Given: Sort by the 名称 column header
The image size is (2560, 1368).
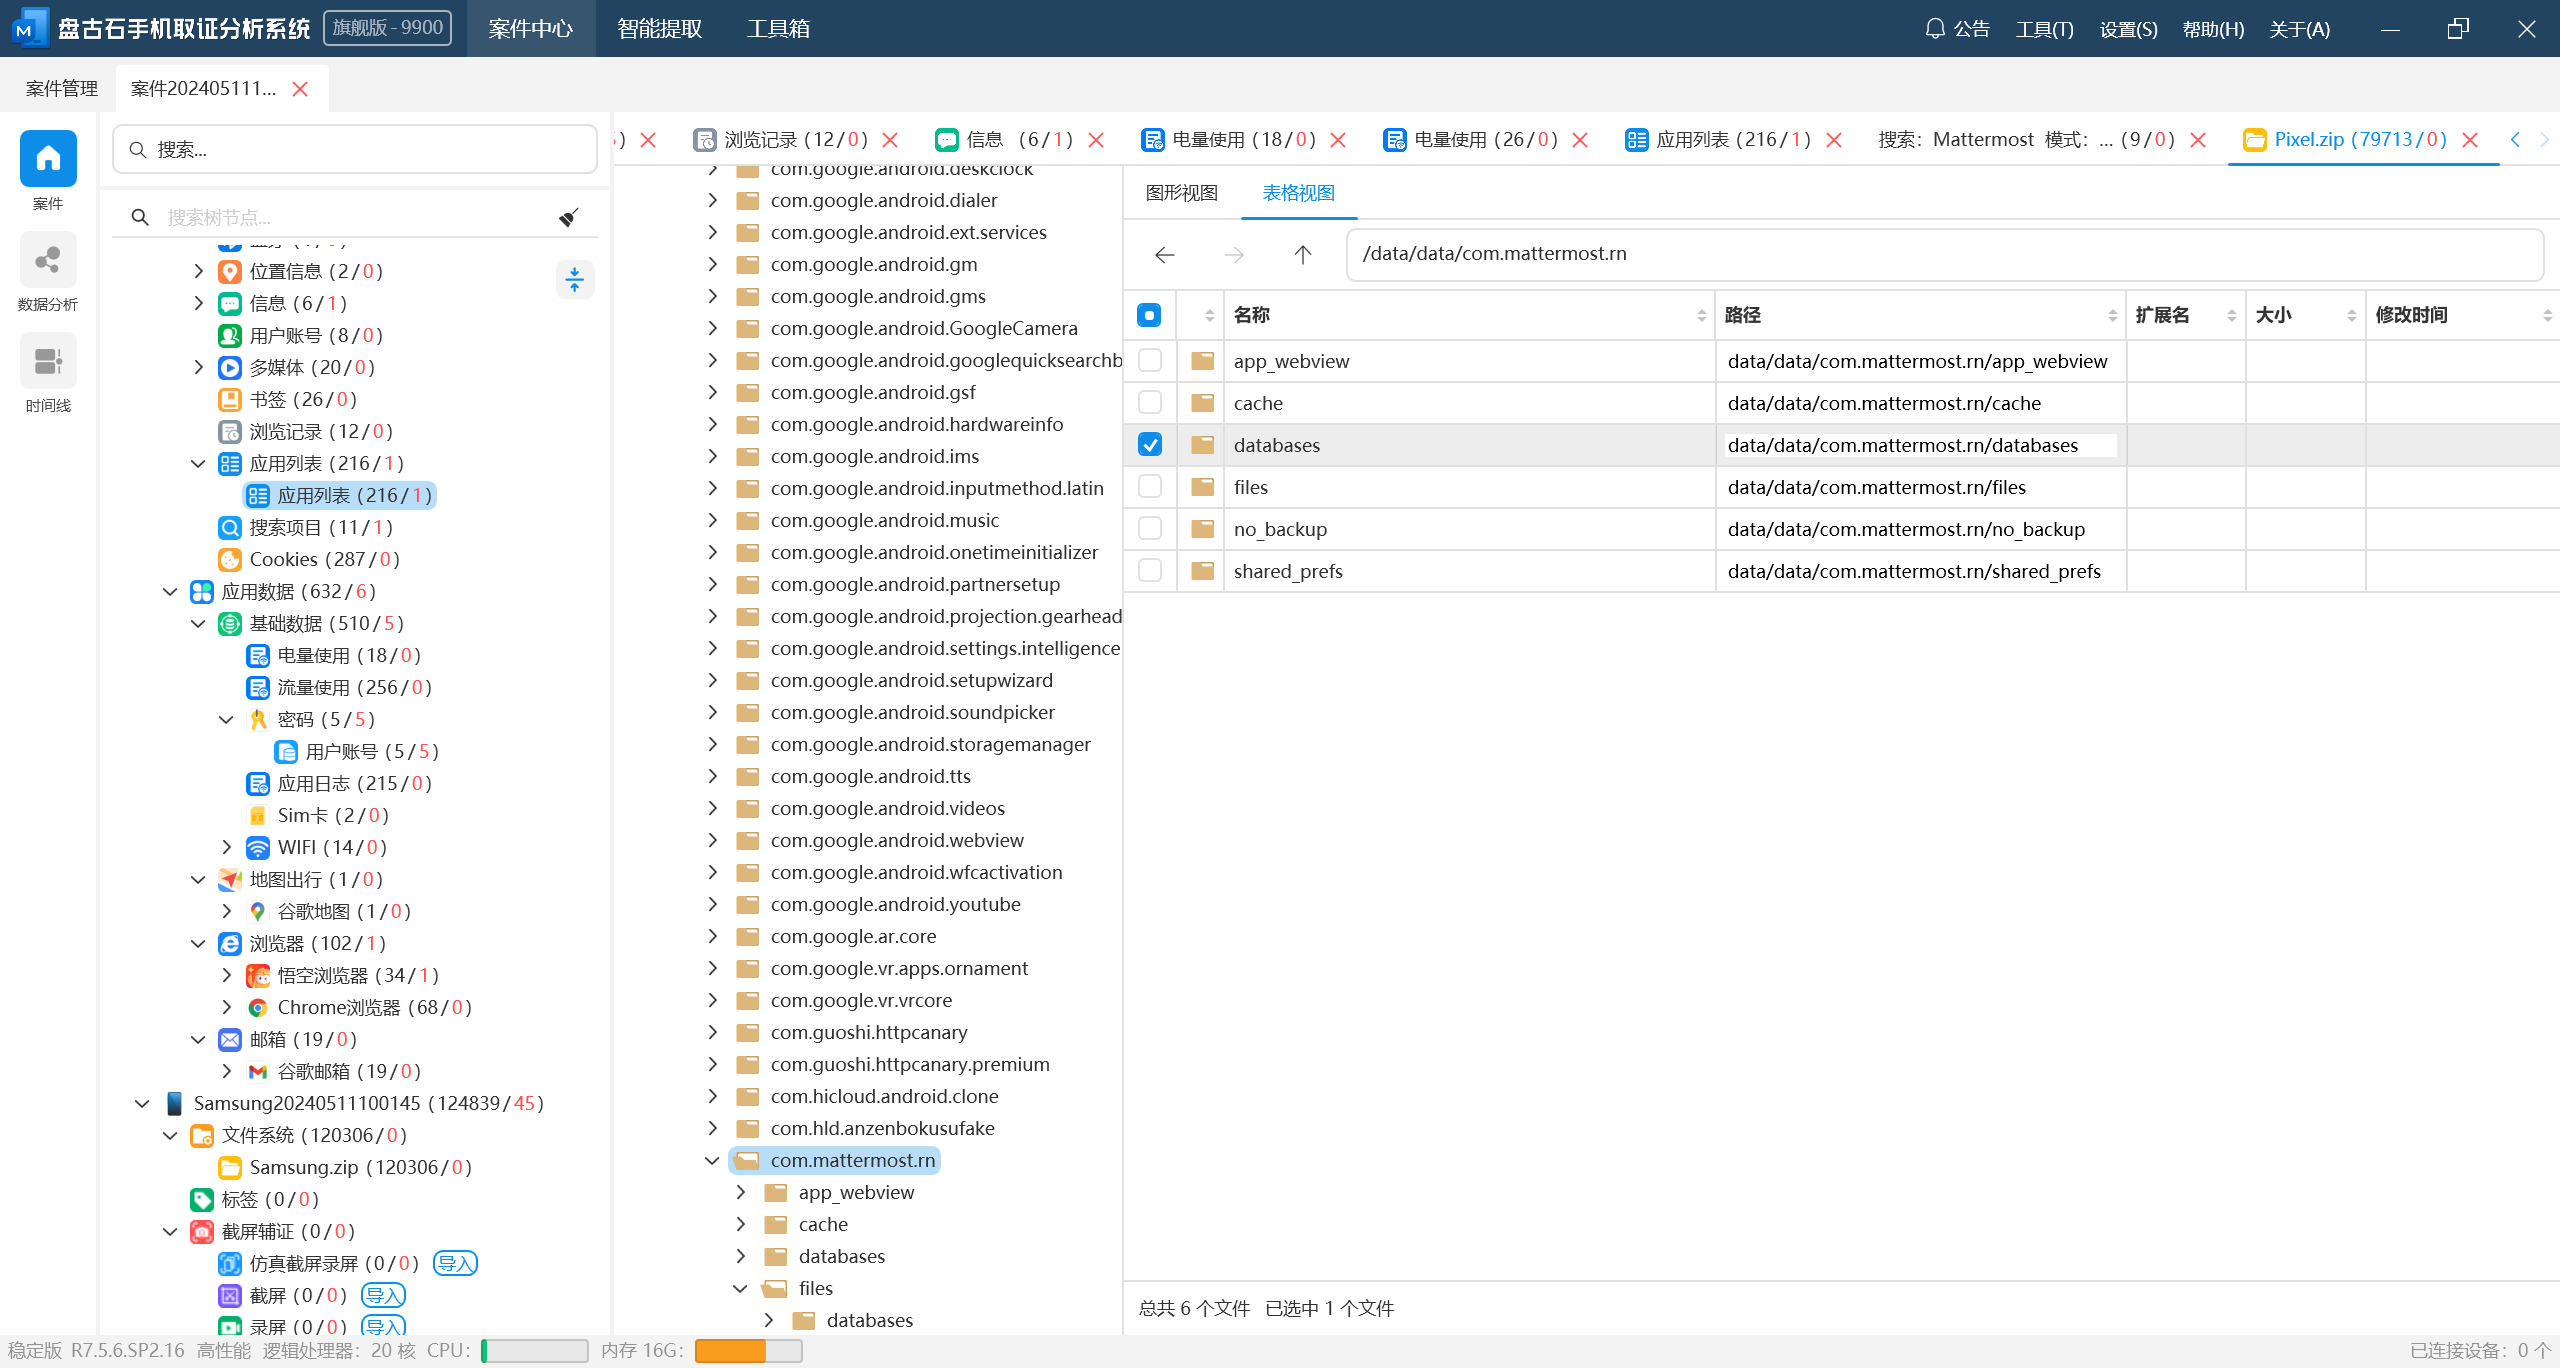Looking at the screenshot, I should (1252, 315).
